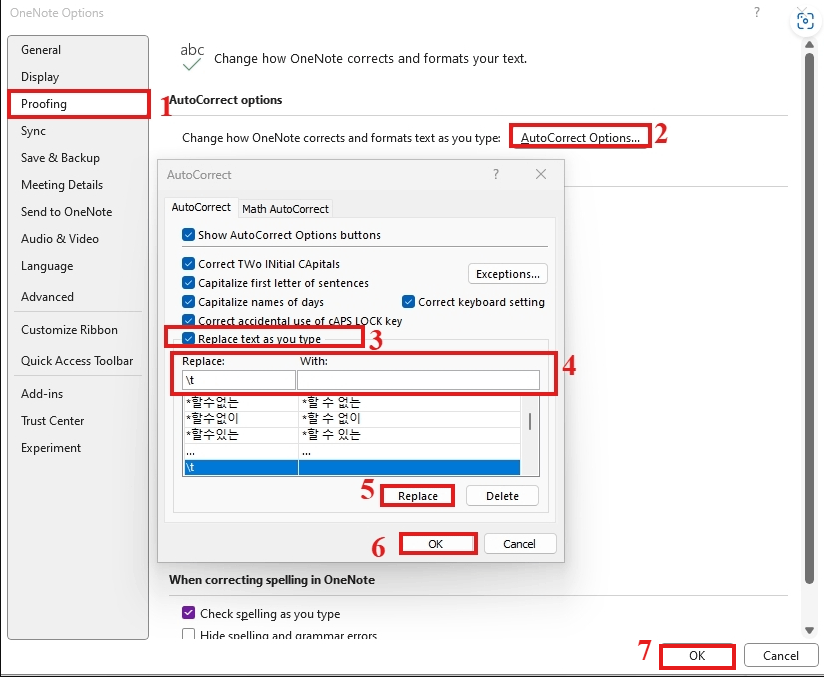This screenshot has height=677, width=824.
Task: Cancel the AutoCorrect dialog
Action: (x=519, y=543)
